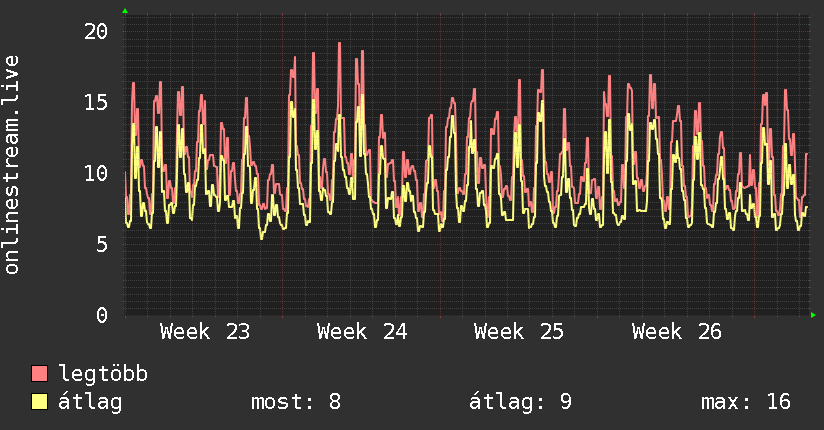The width and height of the screenshot is (824, 430).
Task: Click the átlag: 9 statistic
Action: (520, 402)
